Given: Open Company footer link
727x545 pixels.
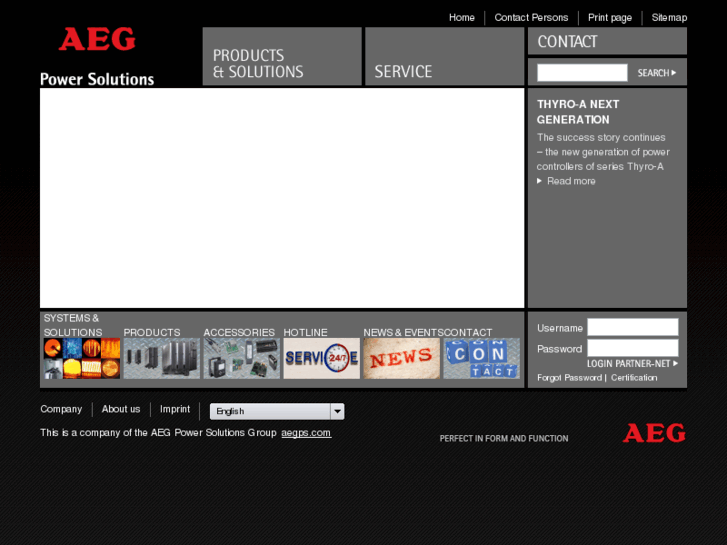Looking at the screenshot, I should point(61,409).
